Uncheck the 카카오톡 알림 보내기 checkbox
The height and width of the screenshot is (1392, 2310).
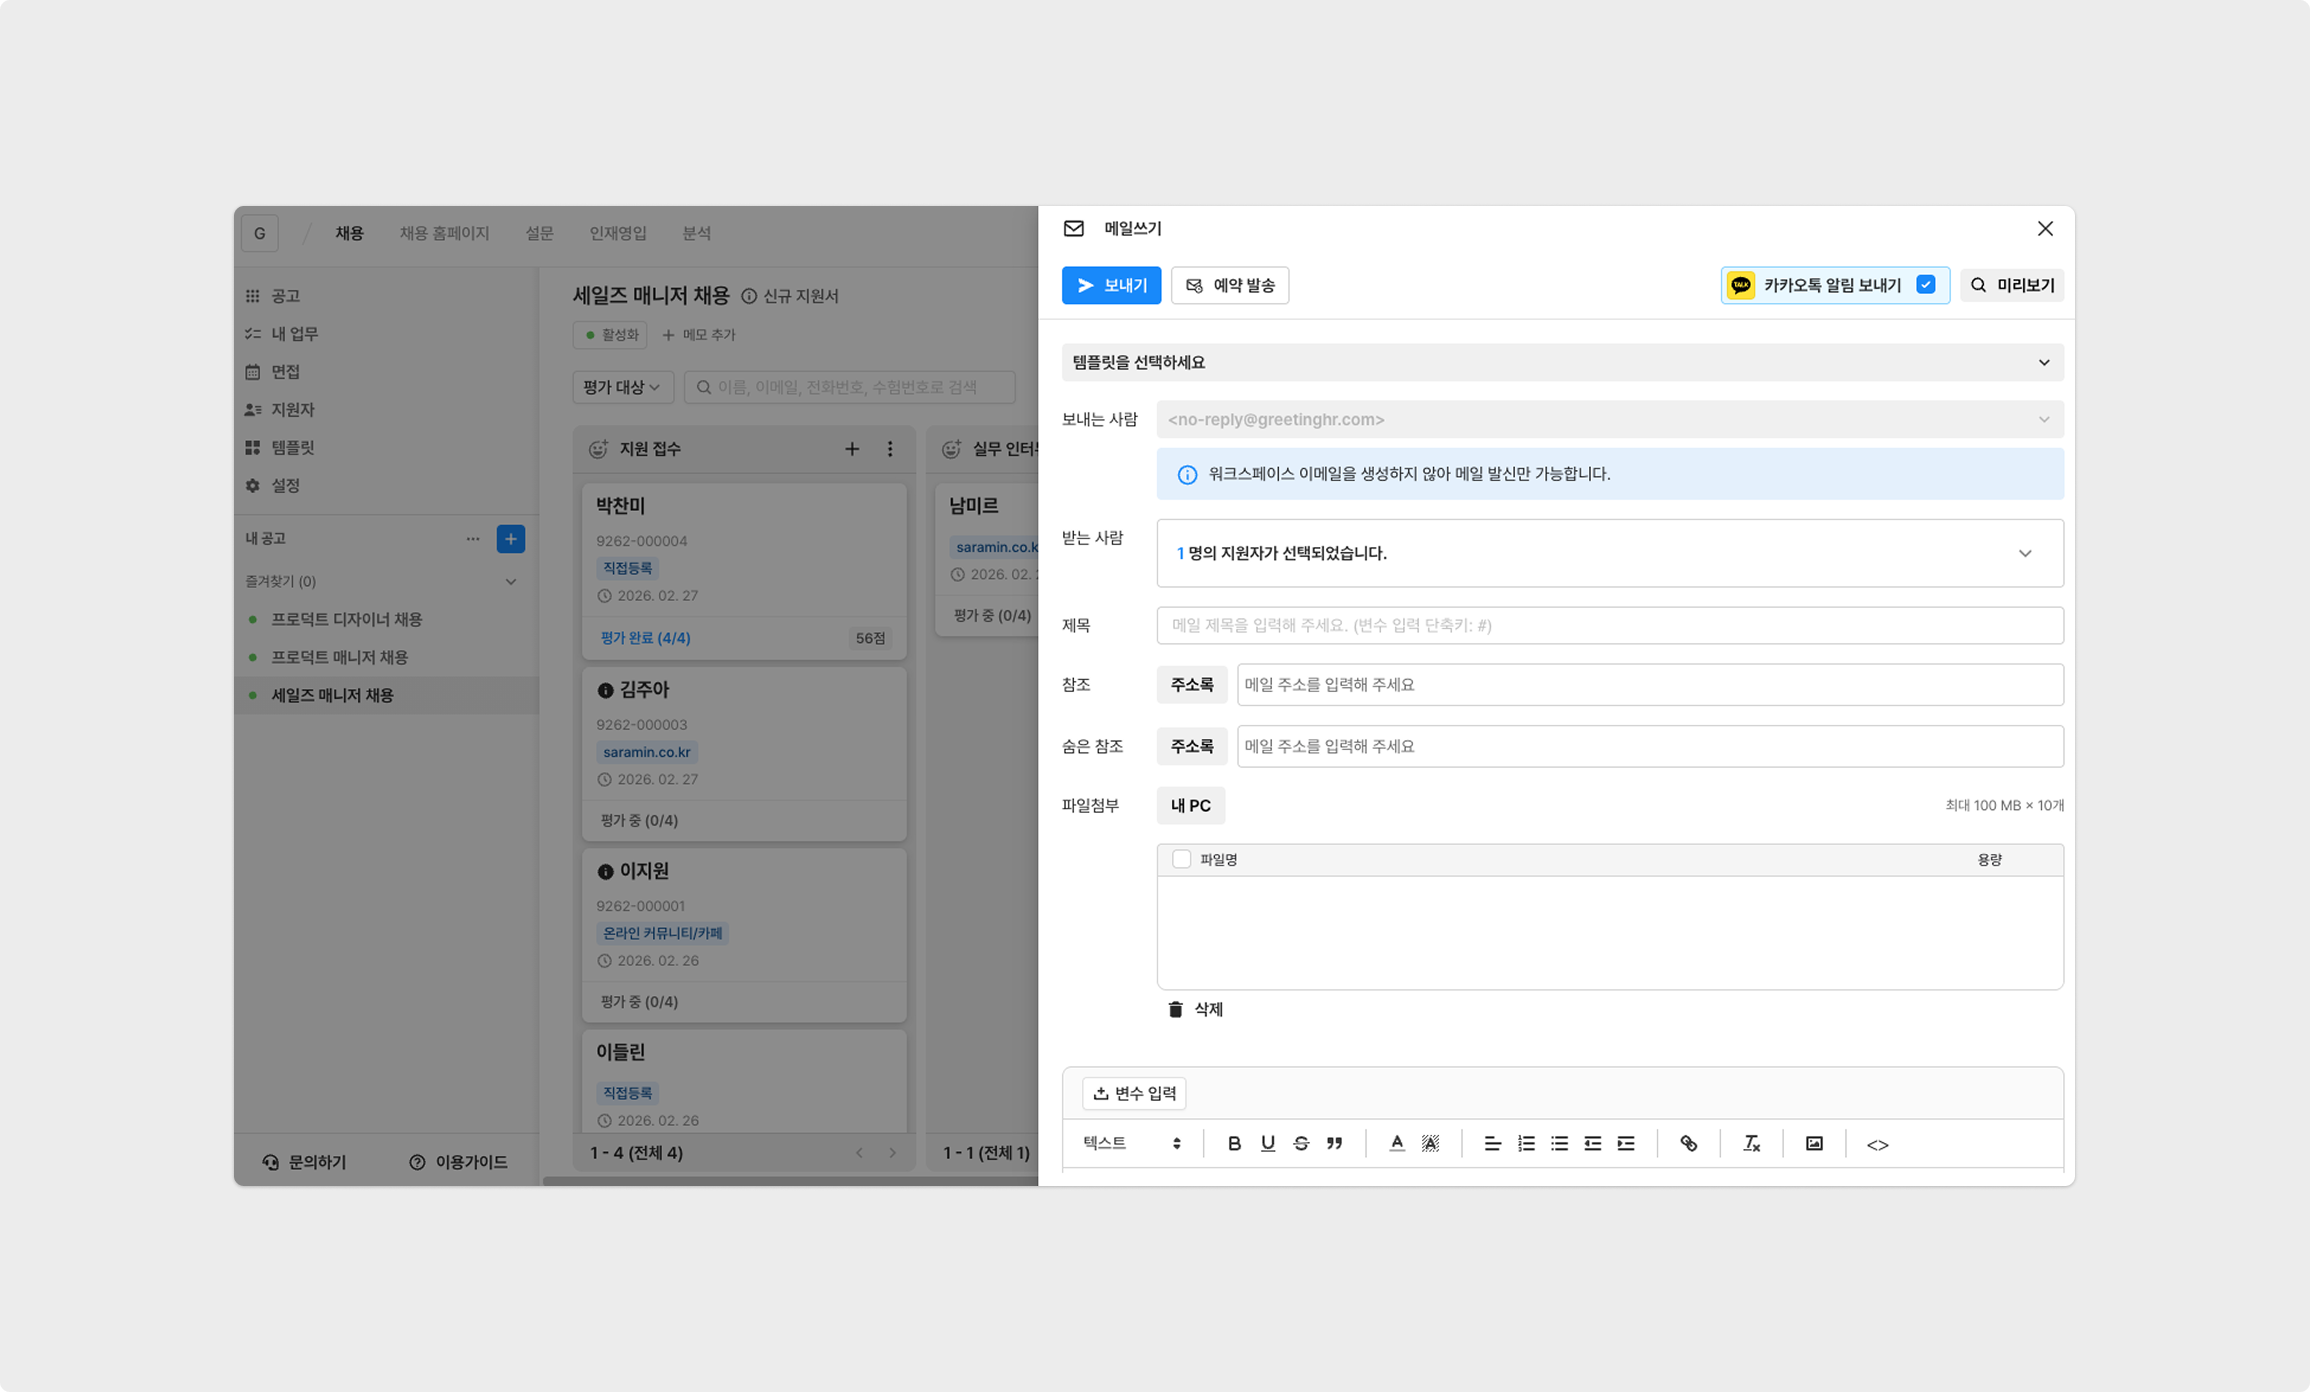click(1926, 285)
